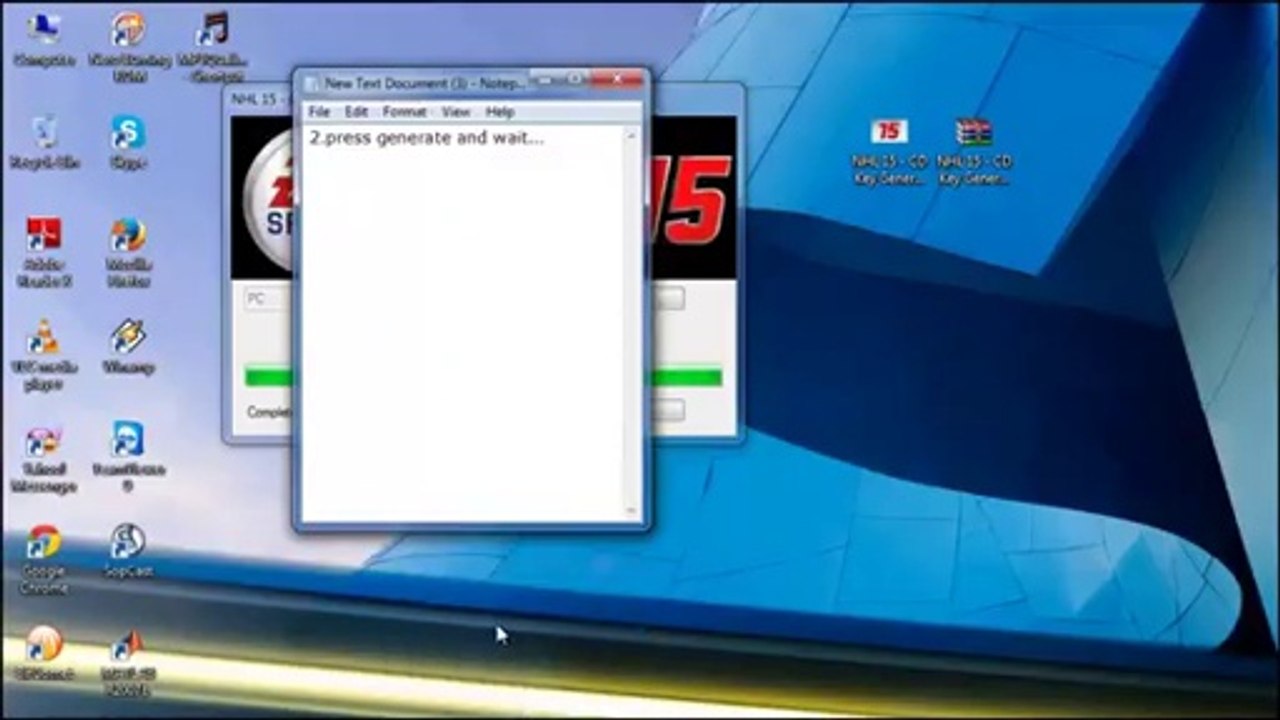Click the NHL 15 window button below the progress bar
The width and height of the screenshot is (1280, 720).
669,410
